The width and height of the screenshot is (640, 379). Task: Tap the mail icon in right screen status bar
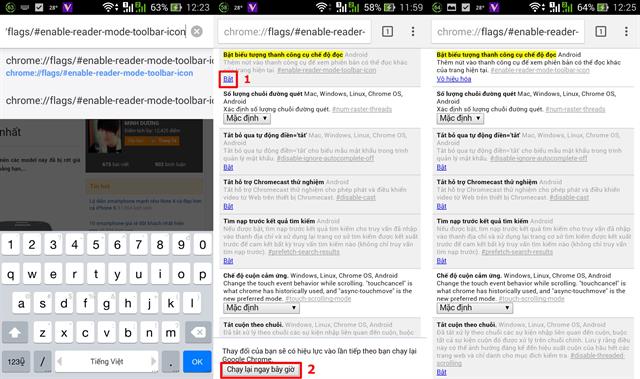451,7
